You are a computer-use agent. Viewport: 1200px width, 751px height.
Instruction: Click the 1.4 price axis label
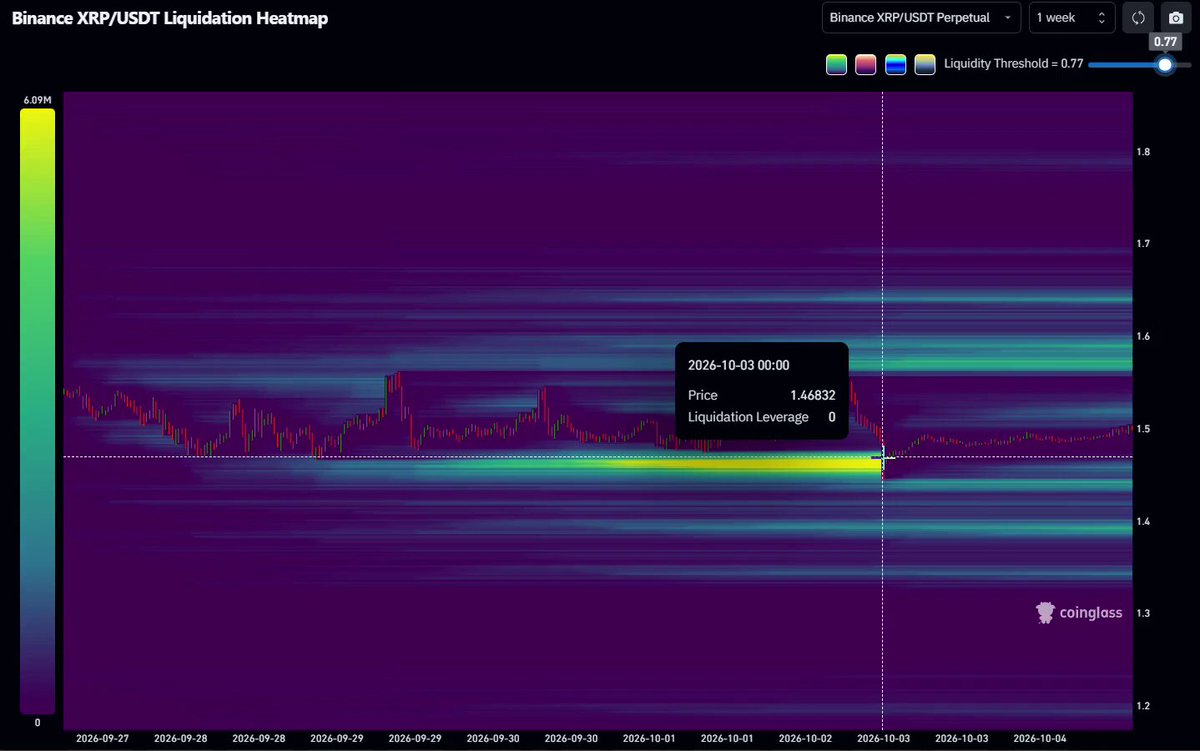pyautogui.click(x=1143, y=521)
